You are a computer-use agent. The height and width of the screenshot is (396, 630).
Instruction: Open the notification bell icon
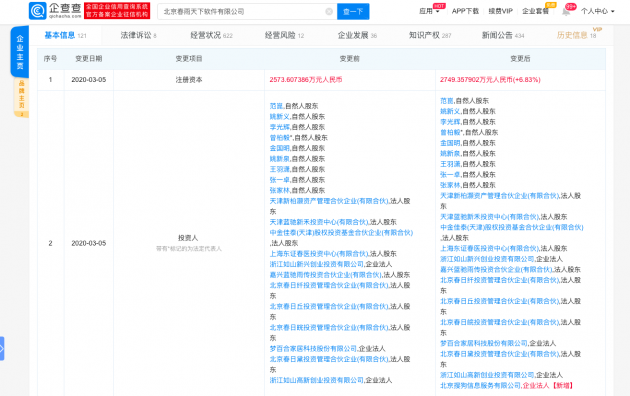coord(566,12)
